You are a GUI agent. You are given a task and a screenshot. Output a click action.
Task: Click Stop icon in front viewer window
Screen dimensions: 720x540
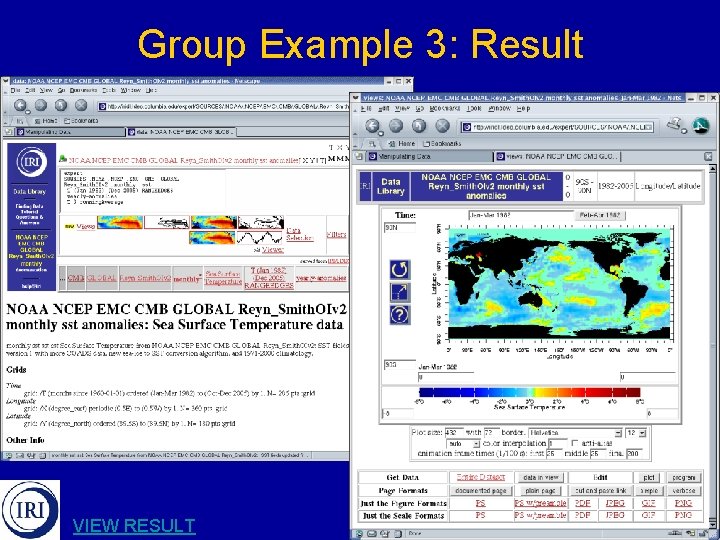tap(442, 125)
